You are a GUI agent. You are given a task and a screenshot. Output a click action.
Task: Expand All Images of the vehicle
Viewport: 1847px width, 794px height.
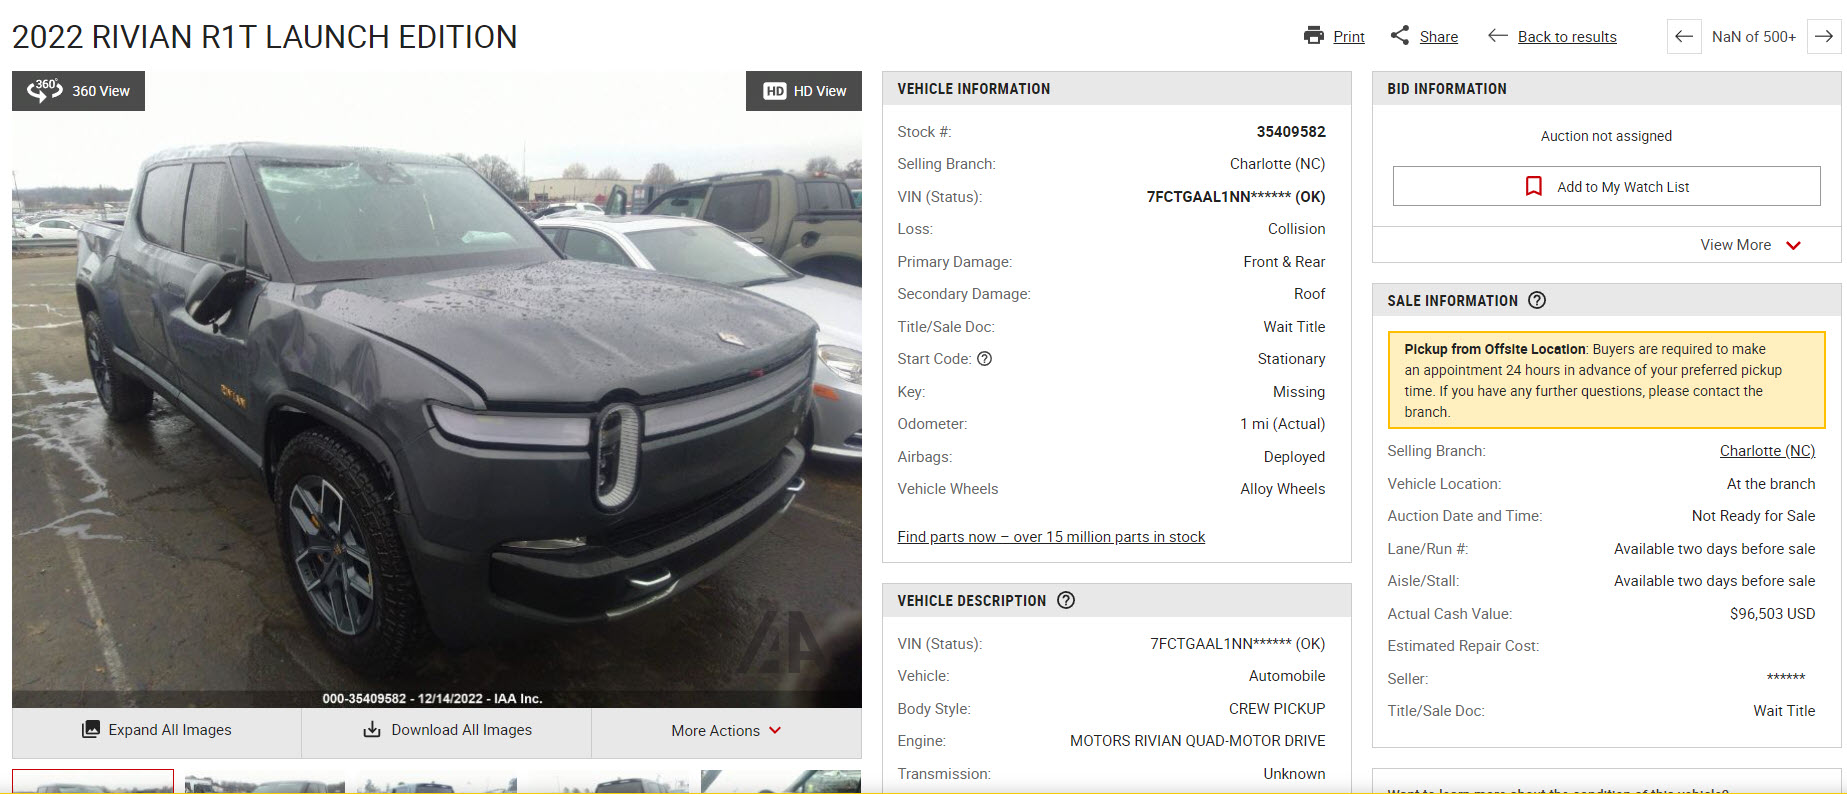coord(157,730)
